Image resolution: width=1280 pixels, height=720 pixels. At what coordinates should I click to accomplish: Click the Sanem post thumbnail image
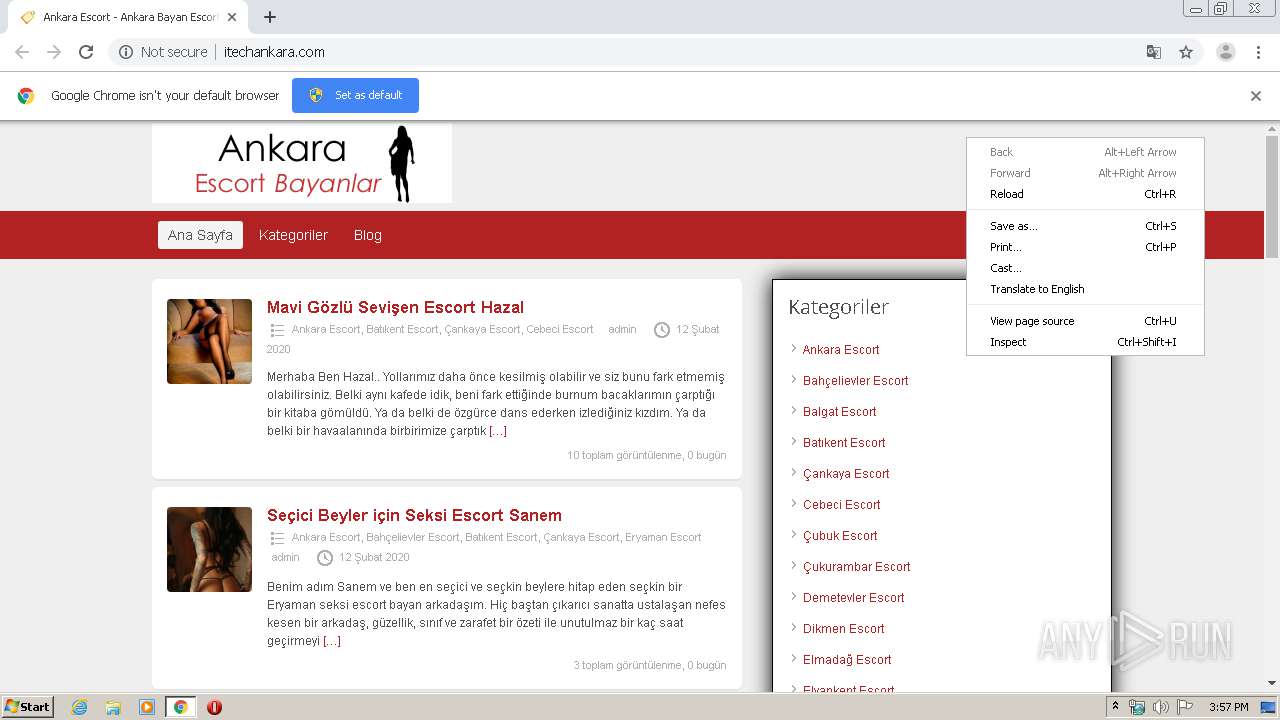point(209,549)
